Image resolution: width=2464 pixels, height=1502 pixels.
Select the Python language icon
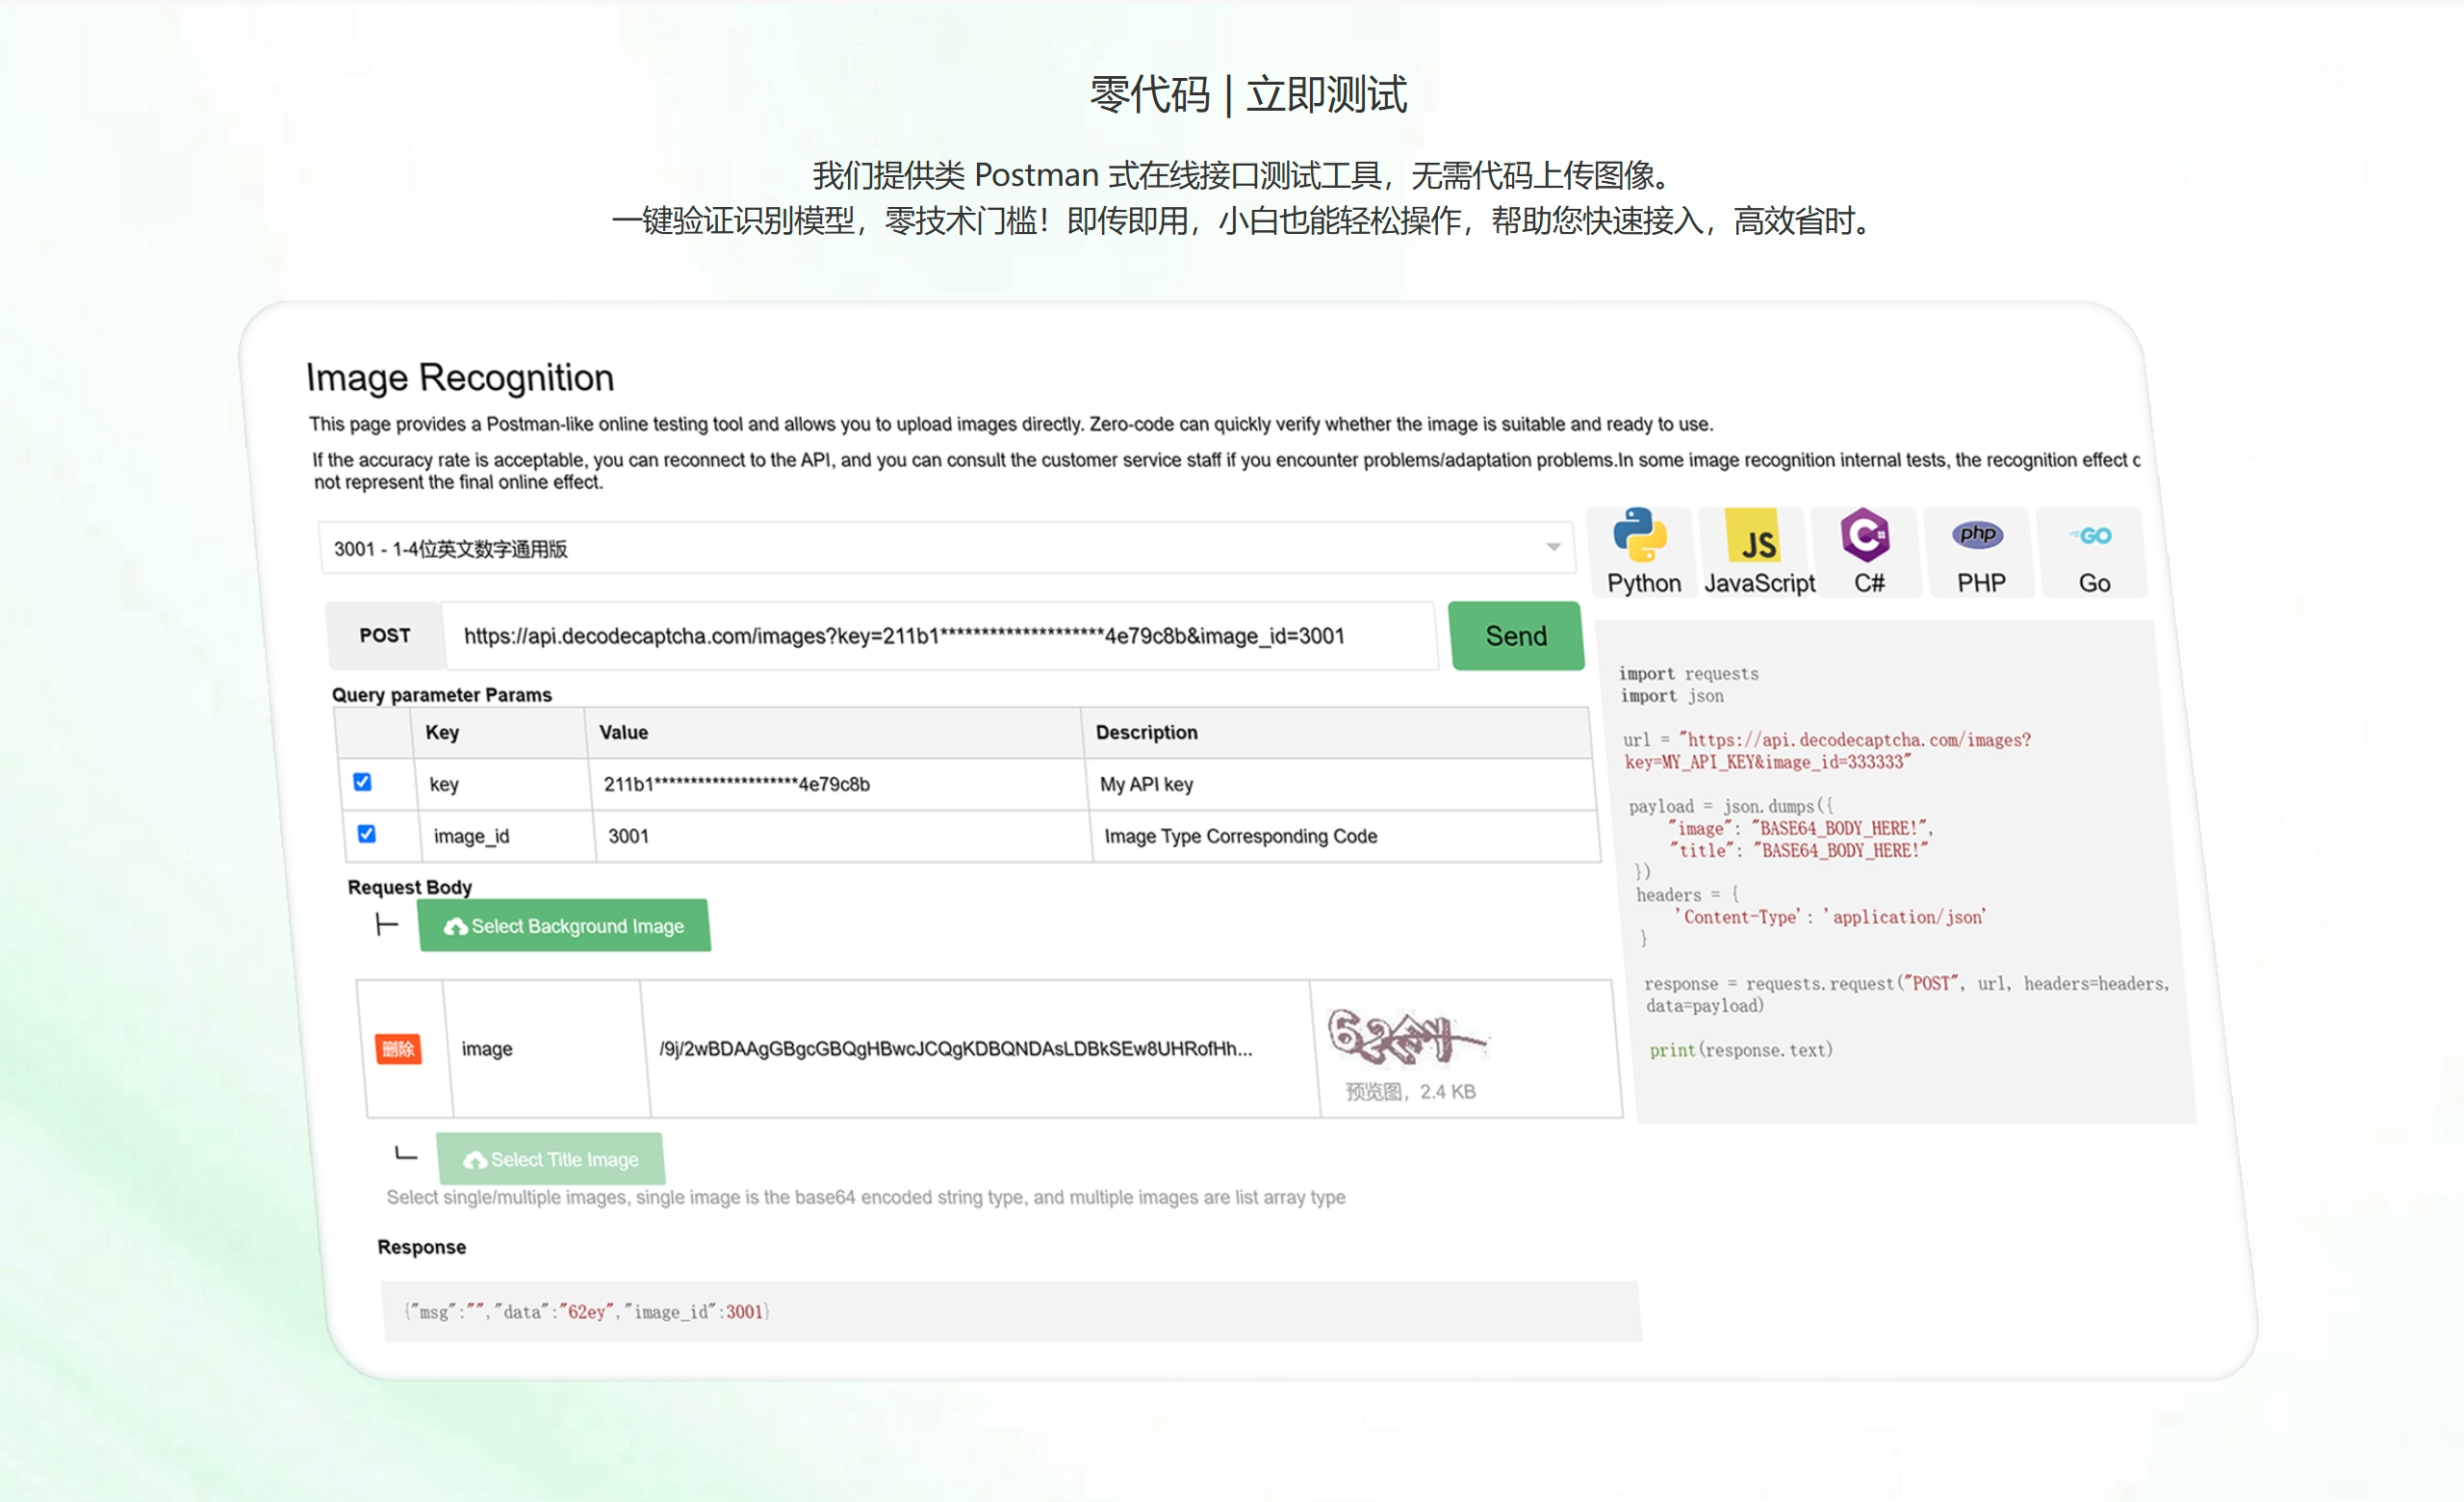pyautogui.click(x=1640, y=535)
